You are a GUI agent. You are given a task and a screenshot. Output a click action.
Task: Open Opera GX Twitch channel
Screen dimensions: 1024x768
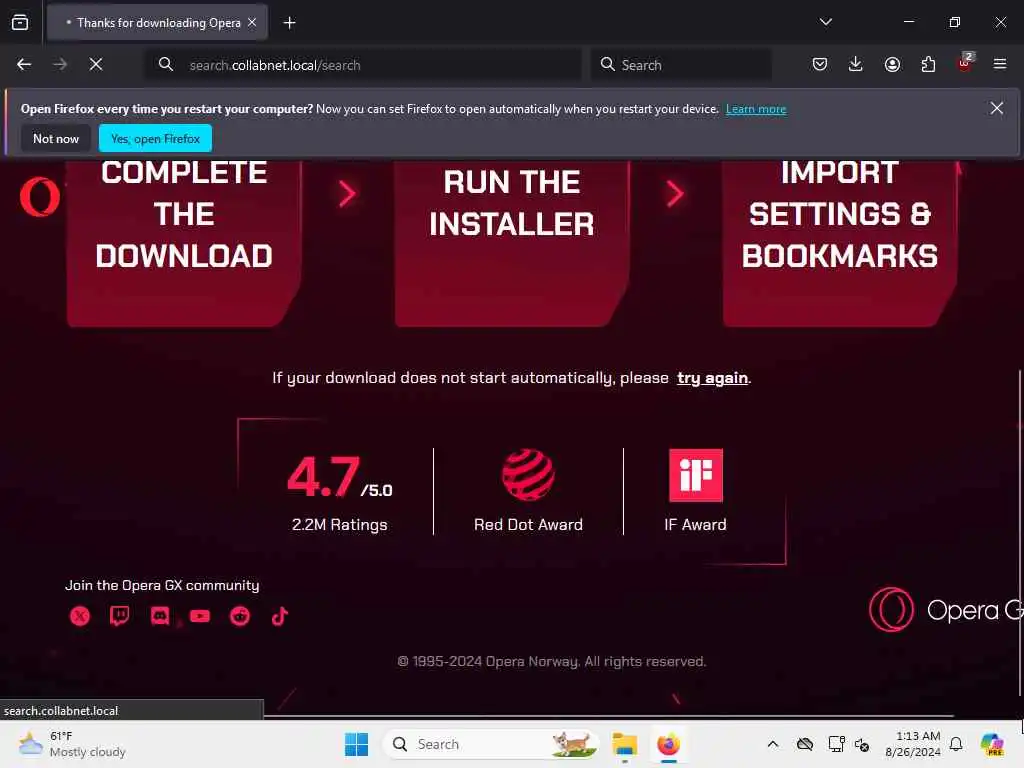coord(120,616)
